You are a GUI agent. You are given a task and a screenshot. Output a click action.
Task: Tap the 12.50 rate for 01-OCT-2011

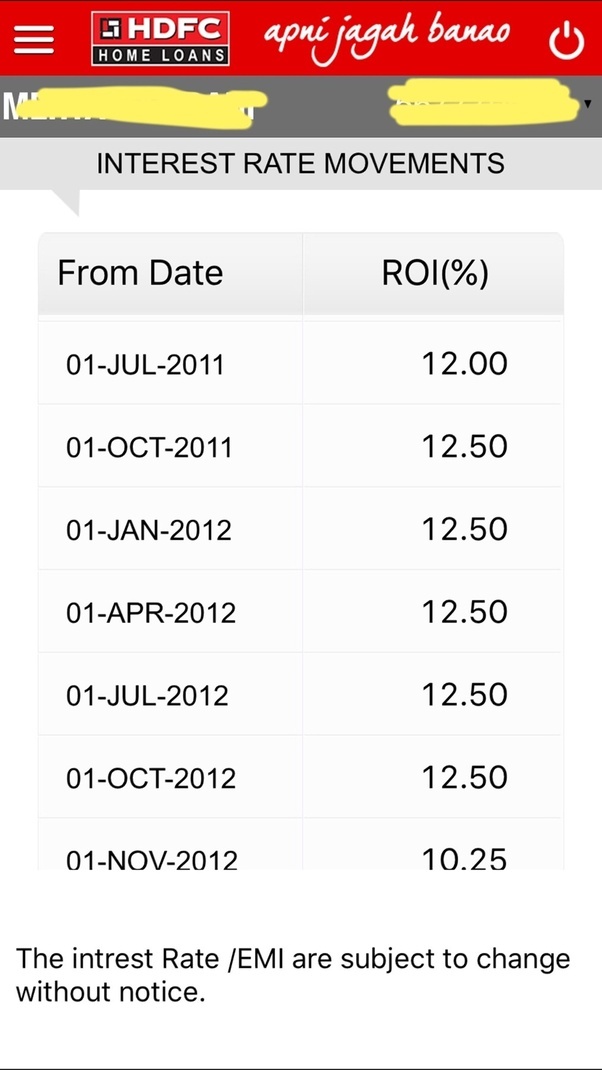pyautogui.click(x=465, y=446)
